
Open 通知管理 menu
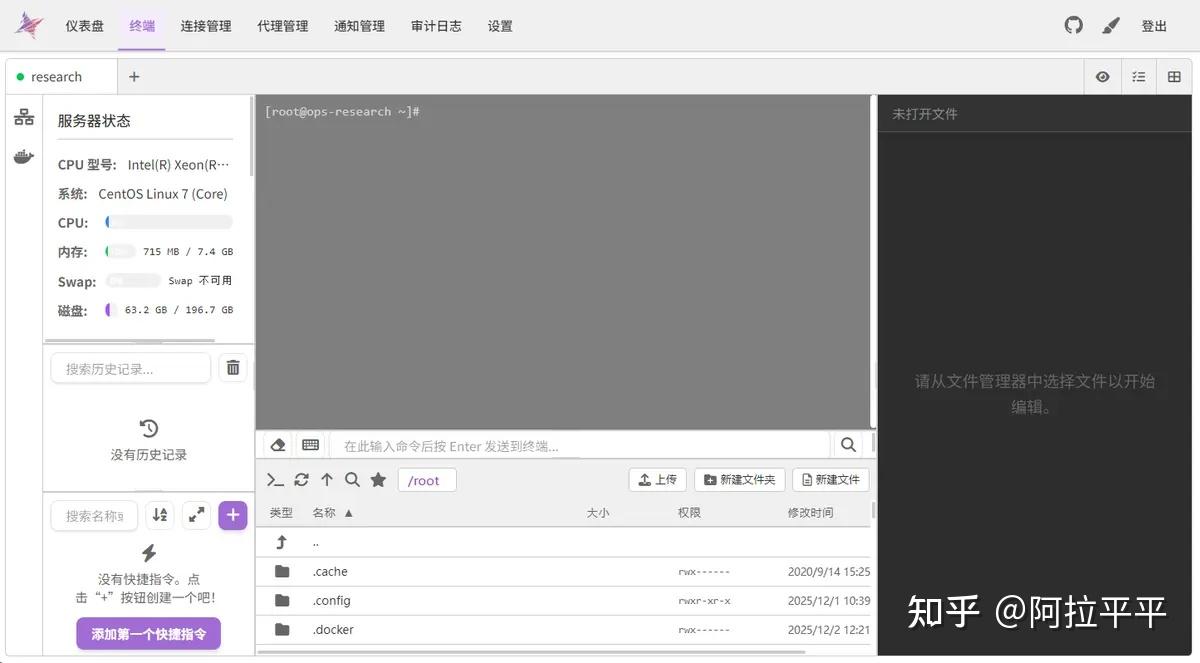point(359,26)
